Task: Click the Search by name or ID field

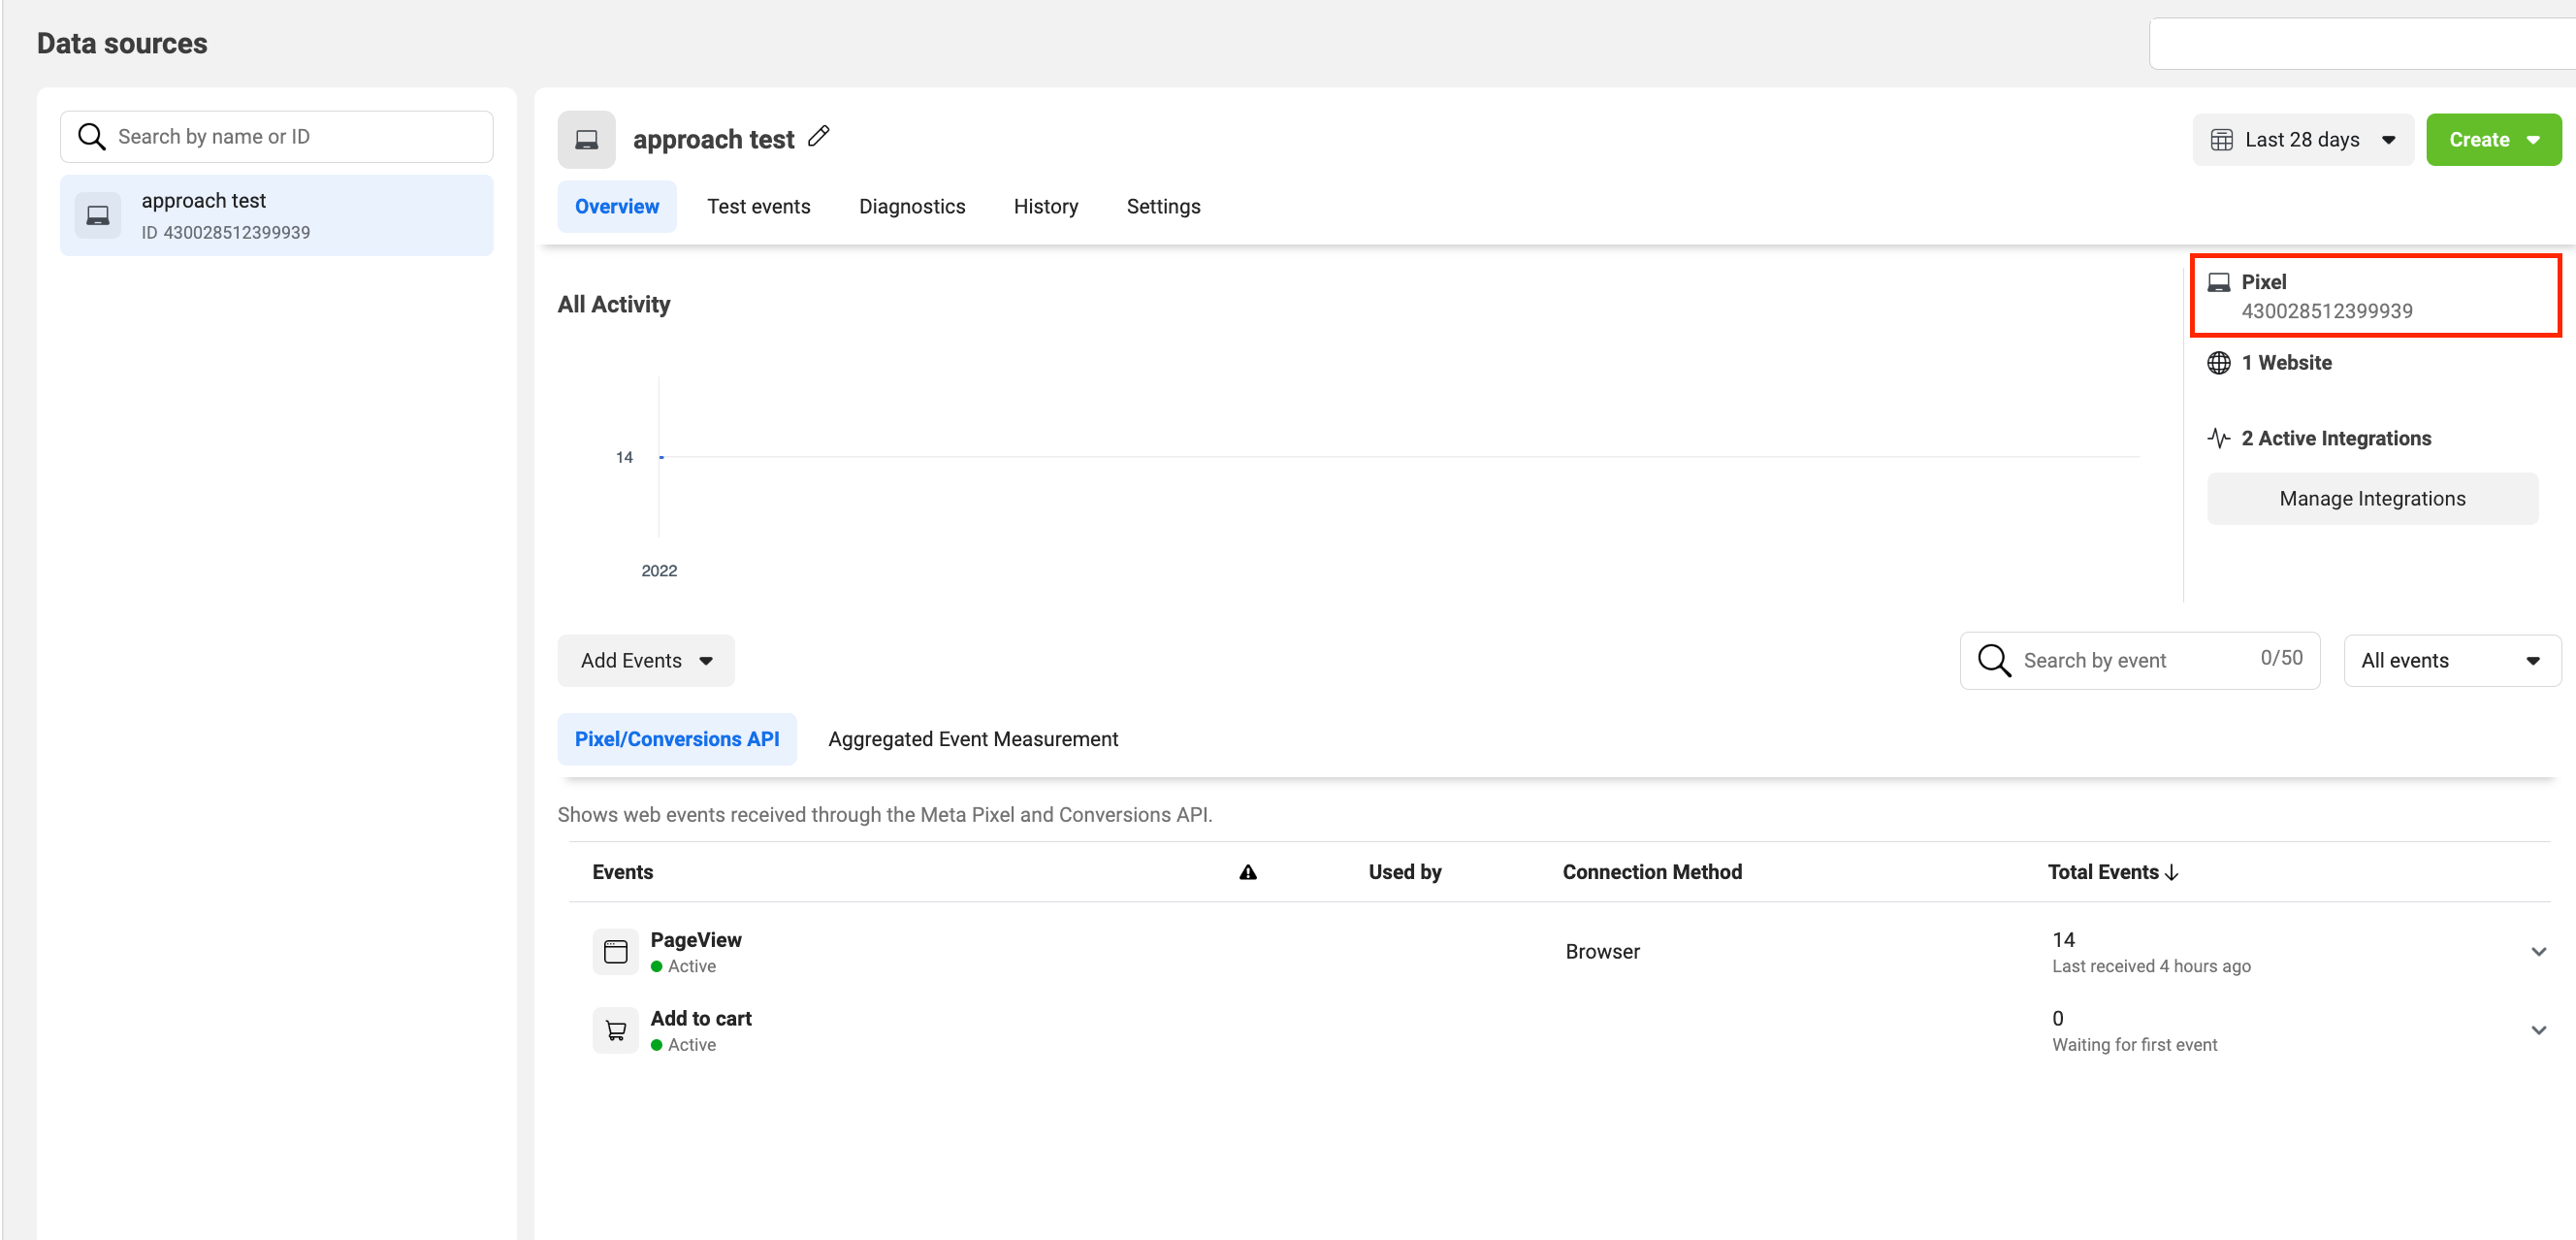Action: 300,136
